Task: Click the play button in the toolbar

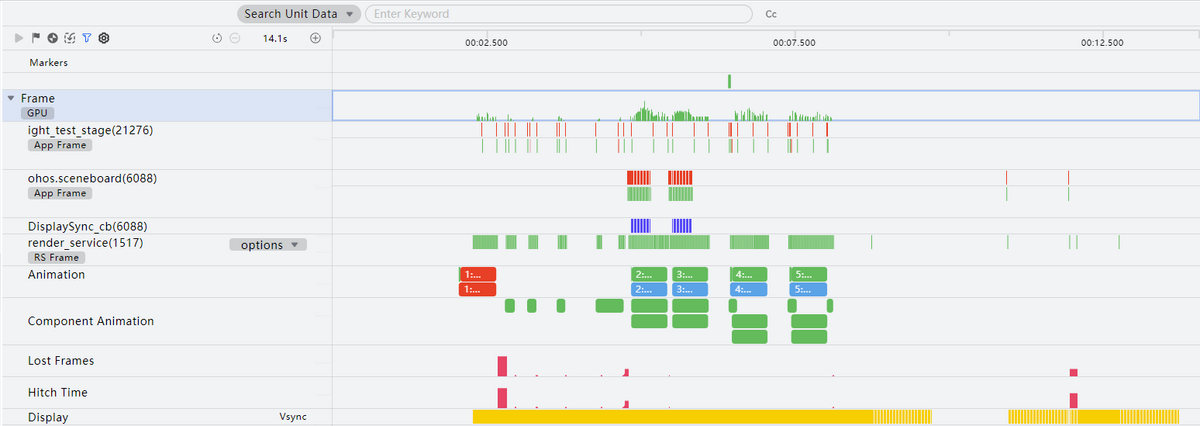Action: (x=19, y=38)
